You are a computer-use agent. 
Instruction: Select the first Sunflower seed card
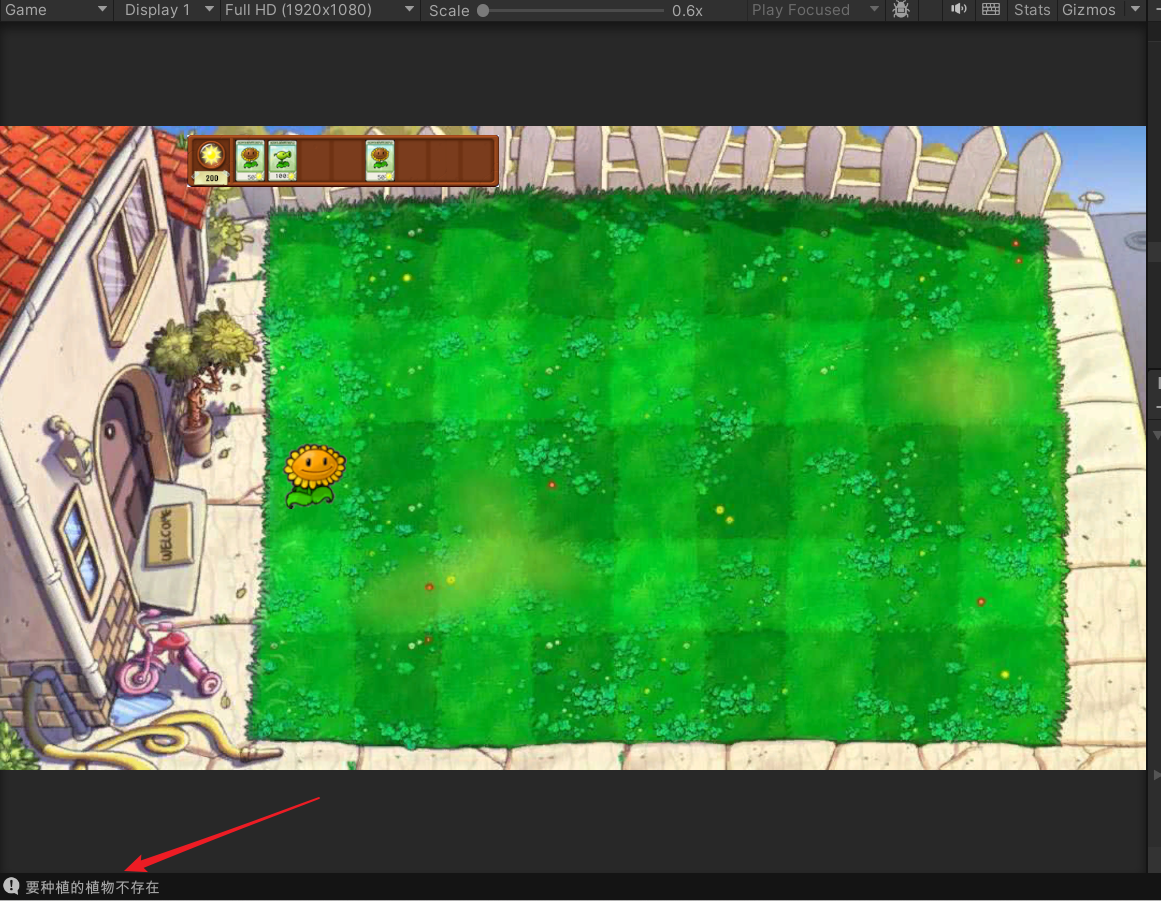tap(250, 161)
